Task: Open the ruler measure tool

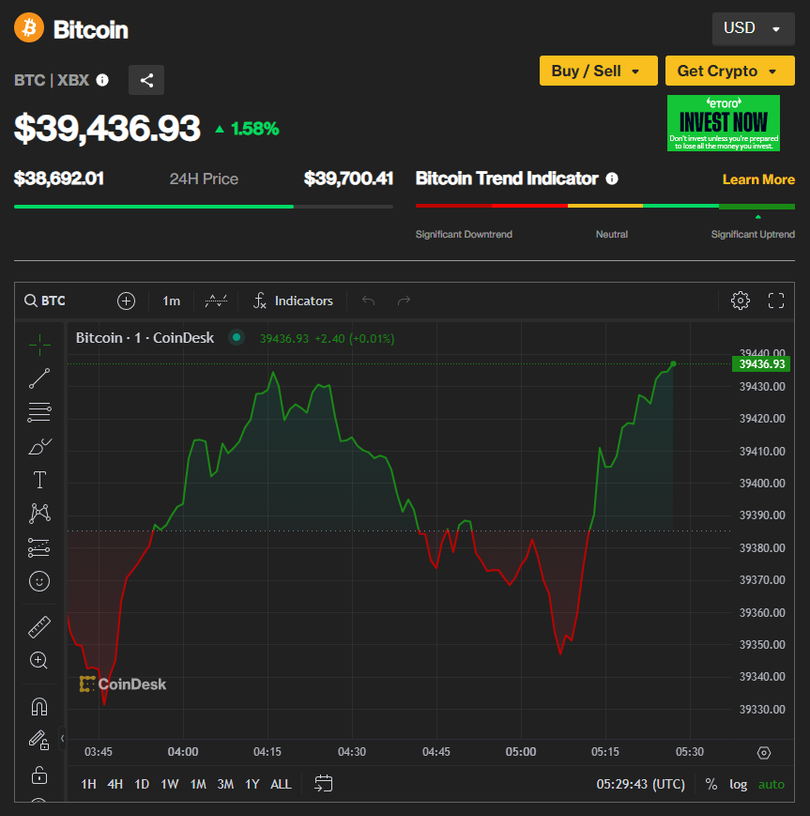Action: 39,627
